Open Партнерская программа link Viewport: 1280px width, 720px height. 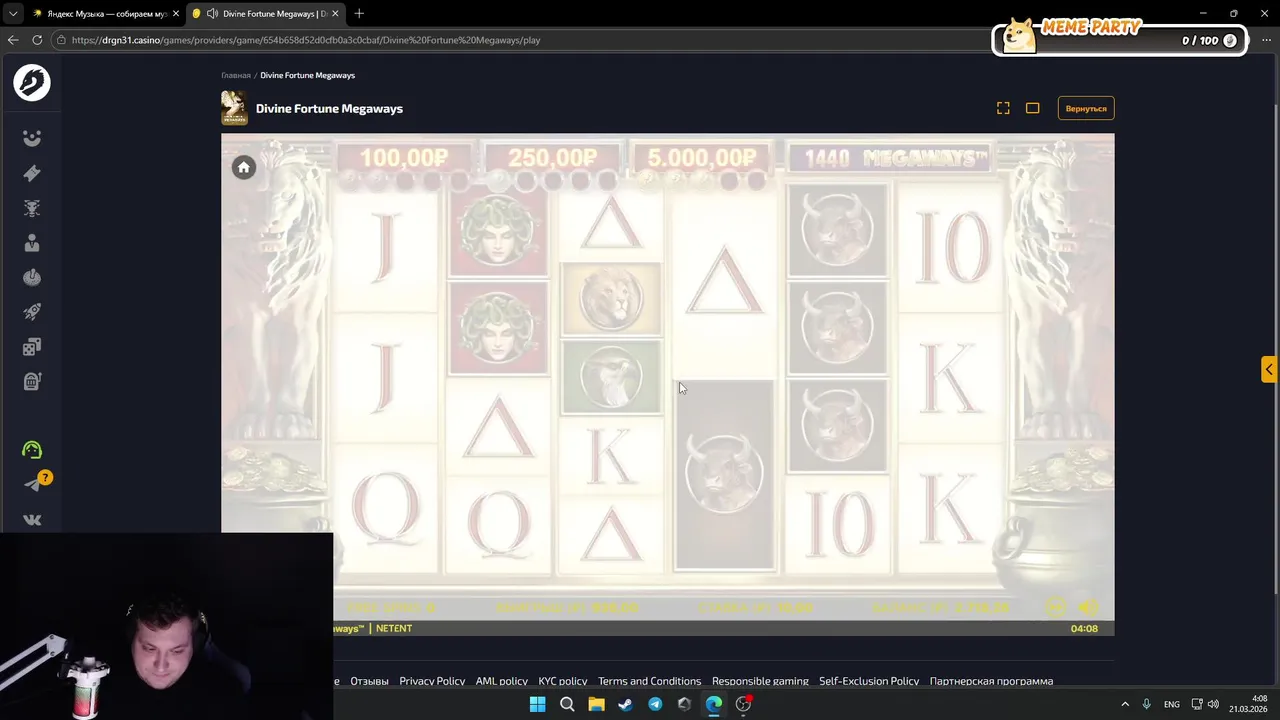coord(991,681)
